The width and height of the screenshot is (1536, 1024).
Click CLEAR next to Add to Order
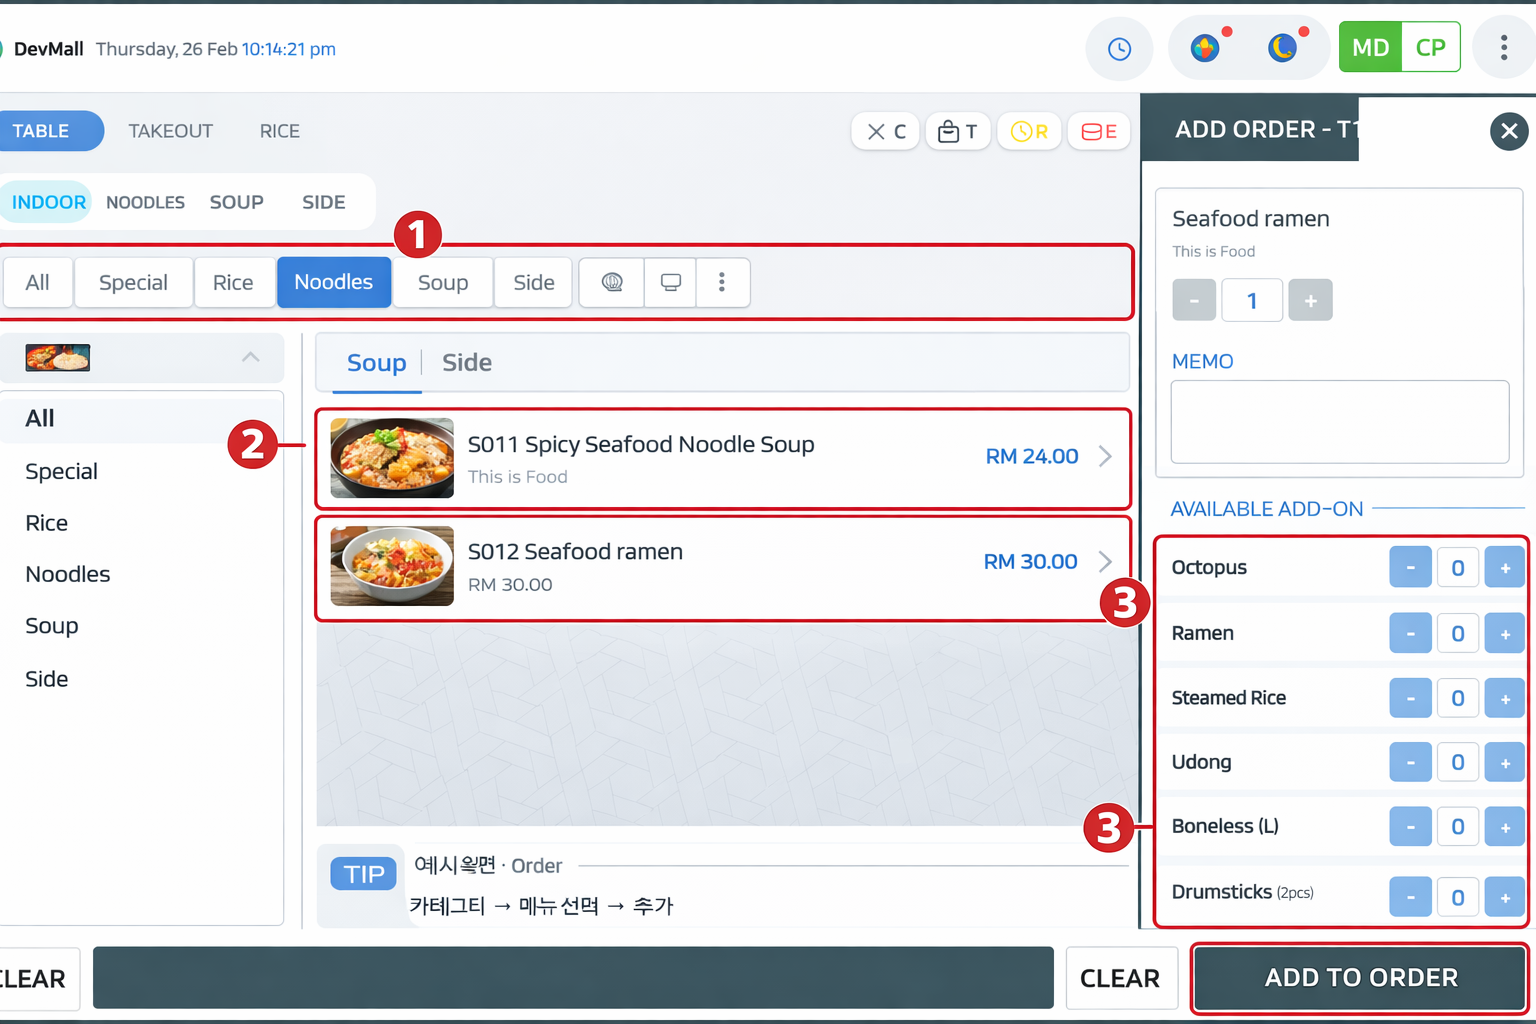point(1120,978)
